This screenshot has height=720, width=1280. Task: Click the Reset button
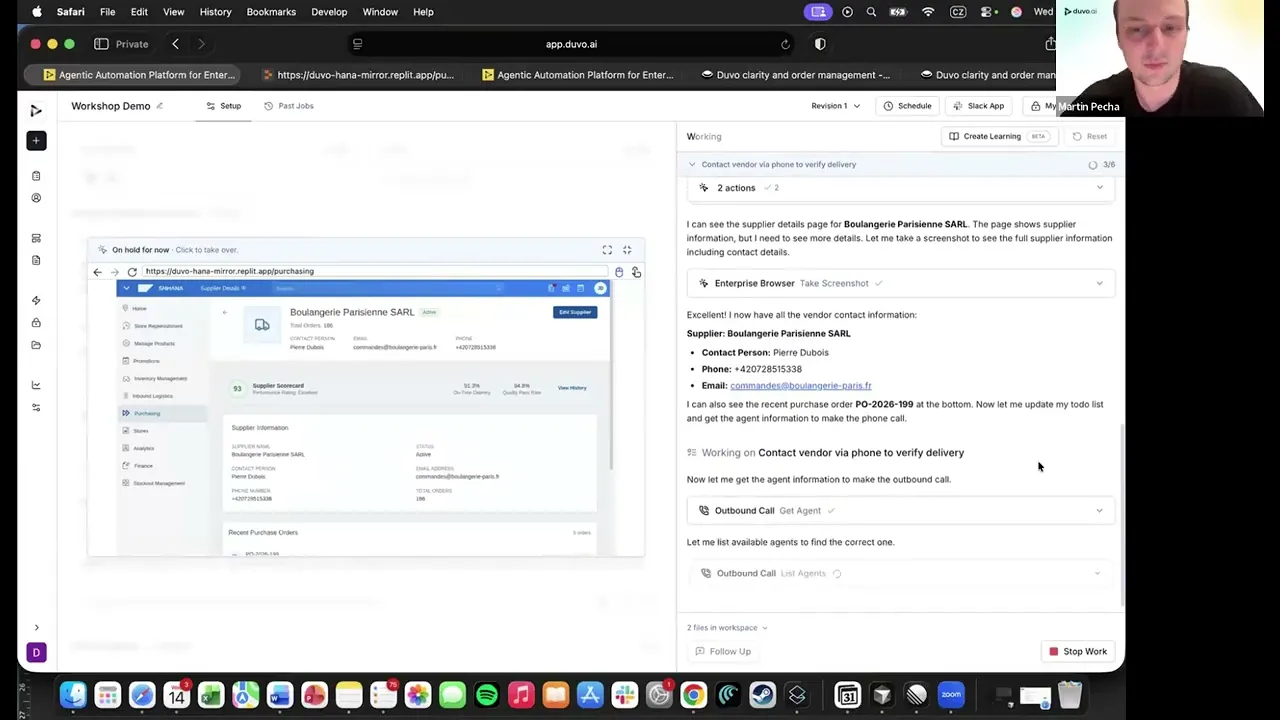click(1089, 136)
